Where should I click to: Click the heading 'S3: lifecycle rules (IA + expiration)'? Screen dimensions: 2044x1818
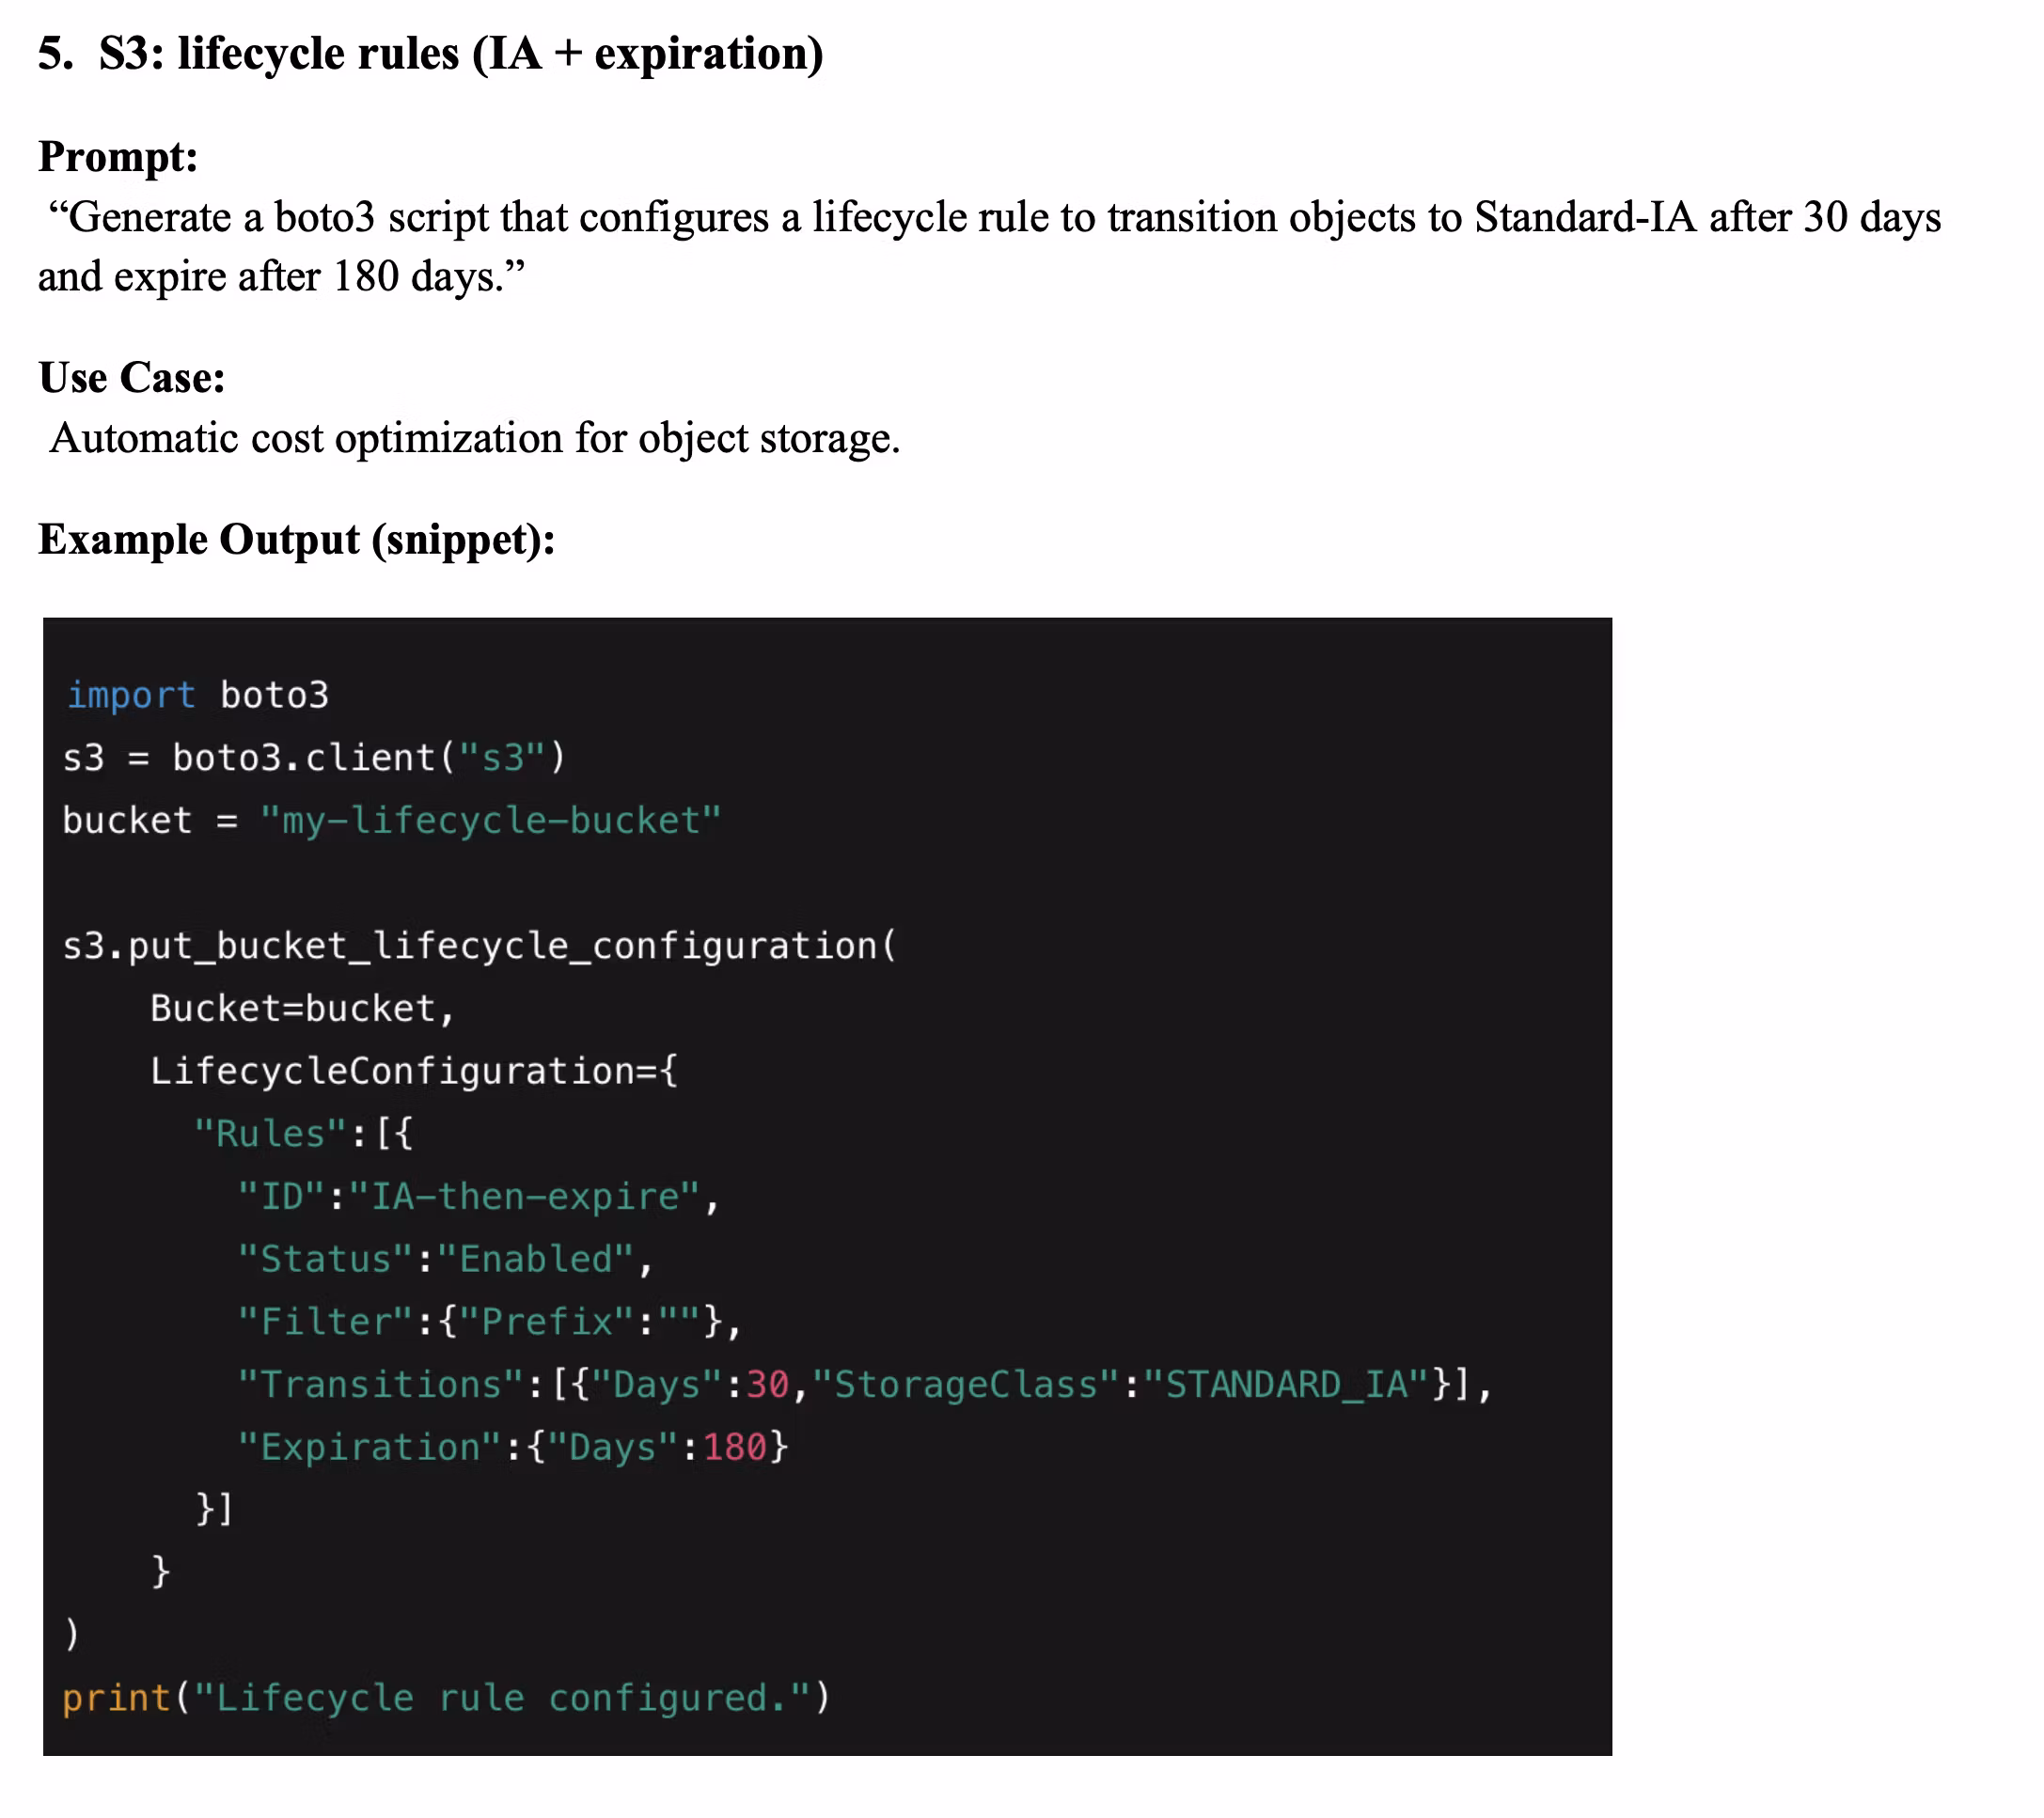tap(460, 54)
